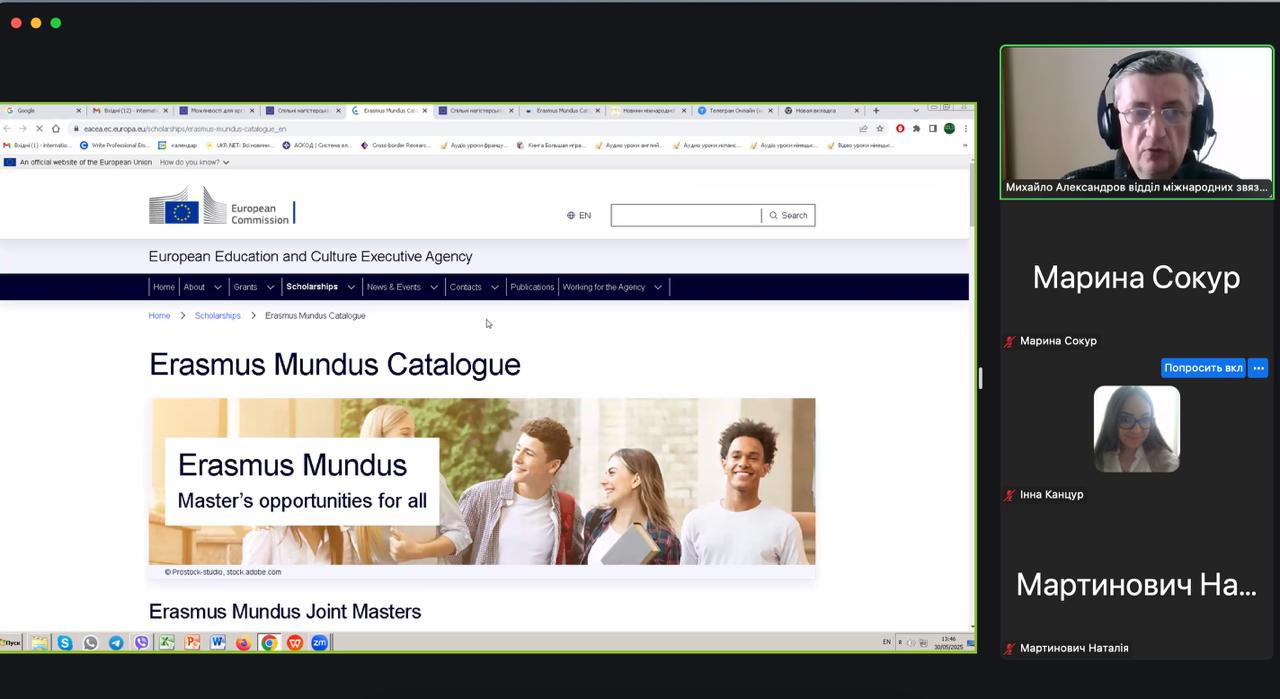Click the Windows Start button
Screen dimensions: 1280x699
(11, 643)
